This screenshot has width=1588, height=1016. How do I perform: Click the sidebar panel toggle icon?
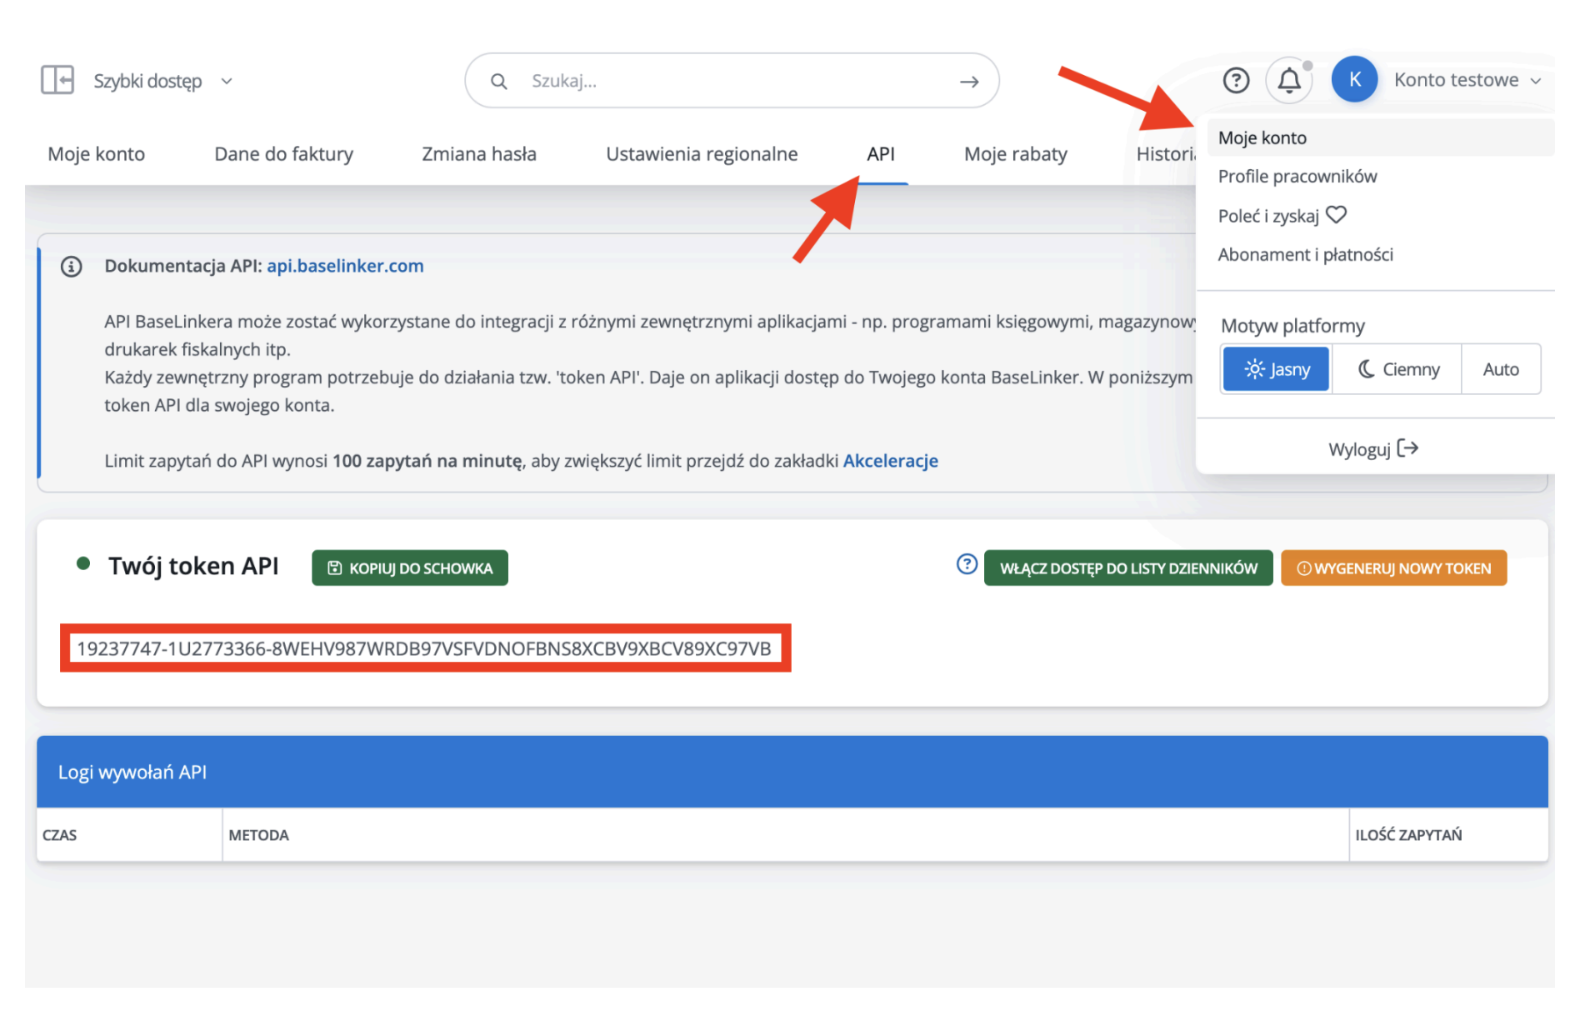(57, 80)
